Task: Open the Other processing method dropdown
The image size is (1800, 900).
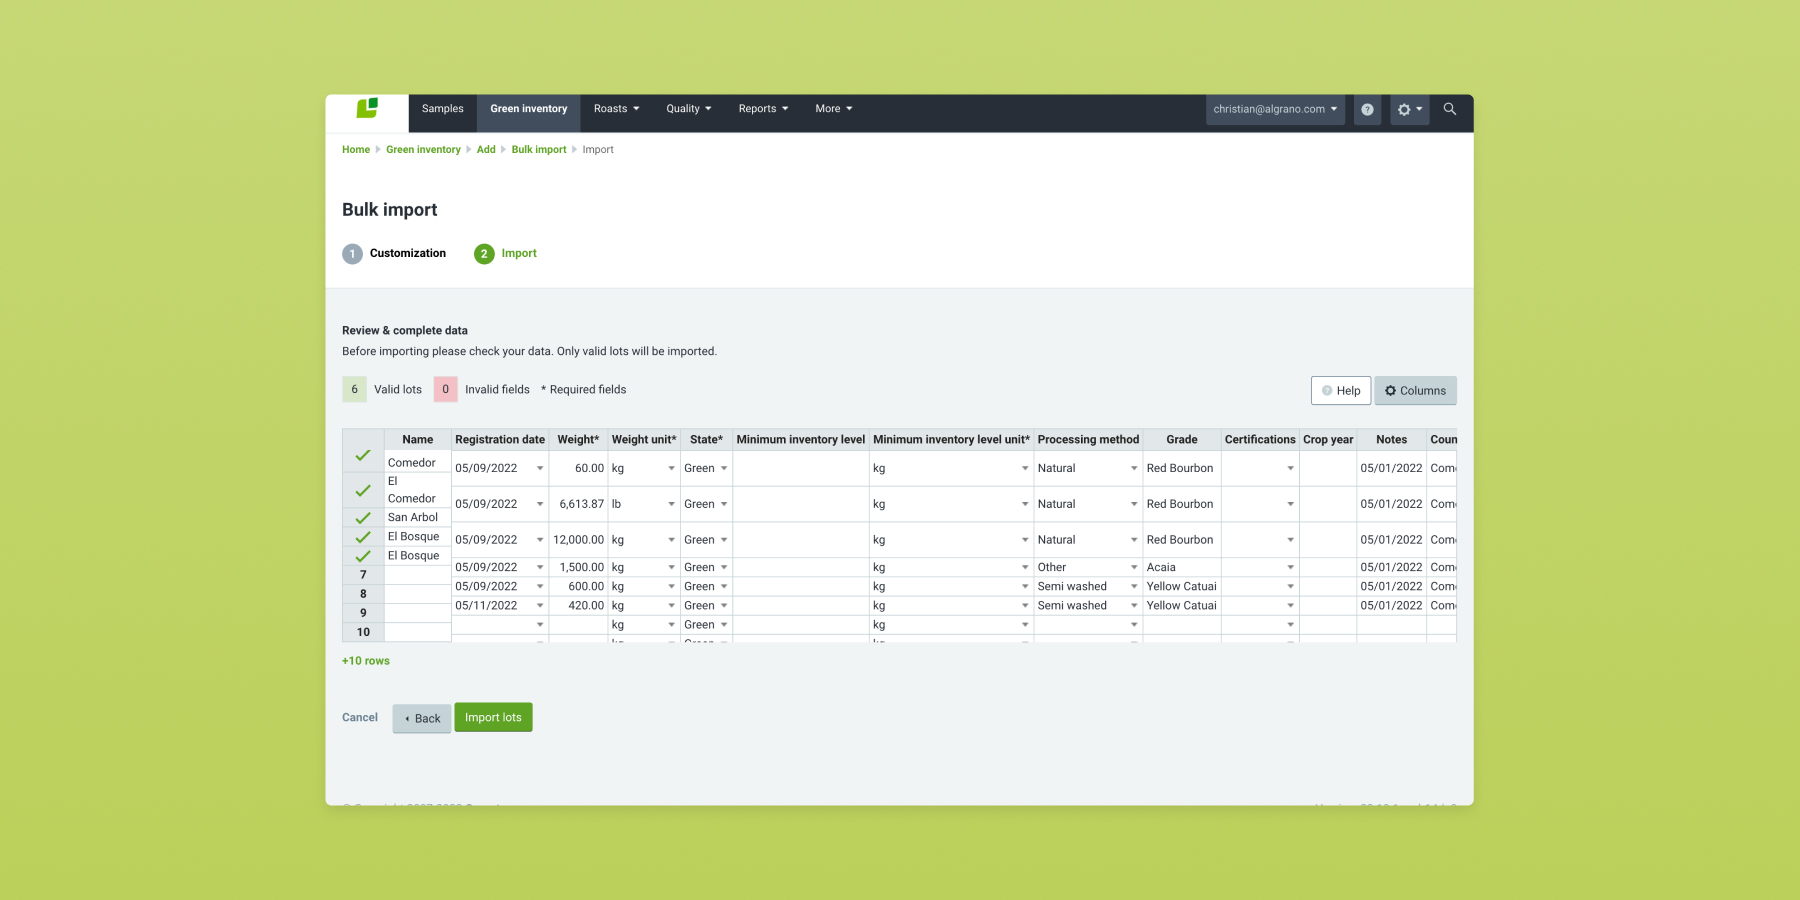Action: tap(1134, 568)
